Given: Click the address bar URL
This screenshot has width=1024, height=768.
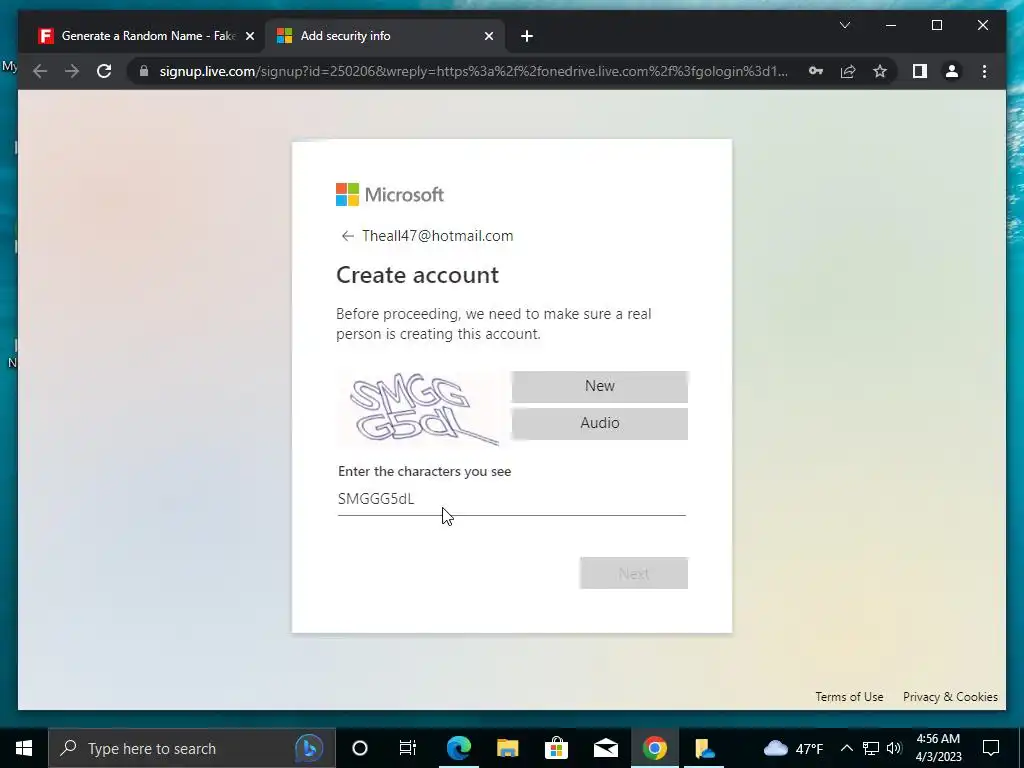Looking at the screenshot, I should coord(473,71).
